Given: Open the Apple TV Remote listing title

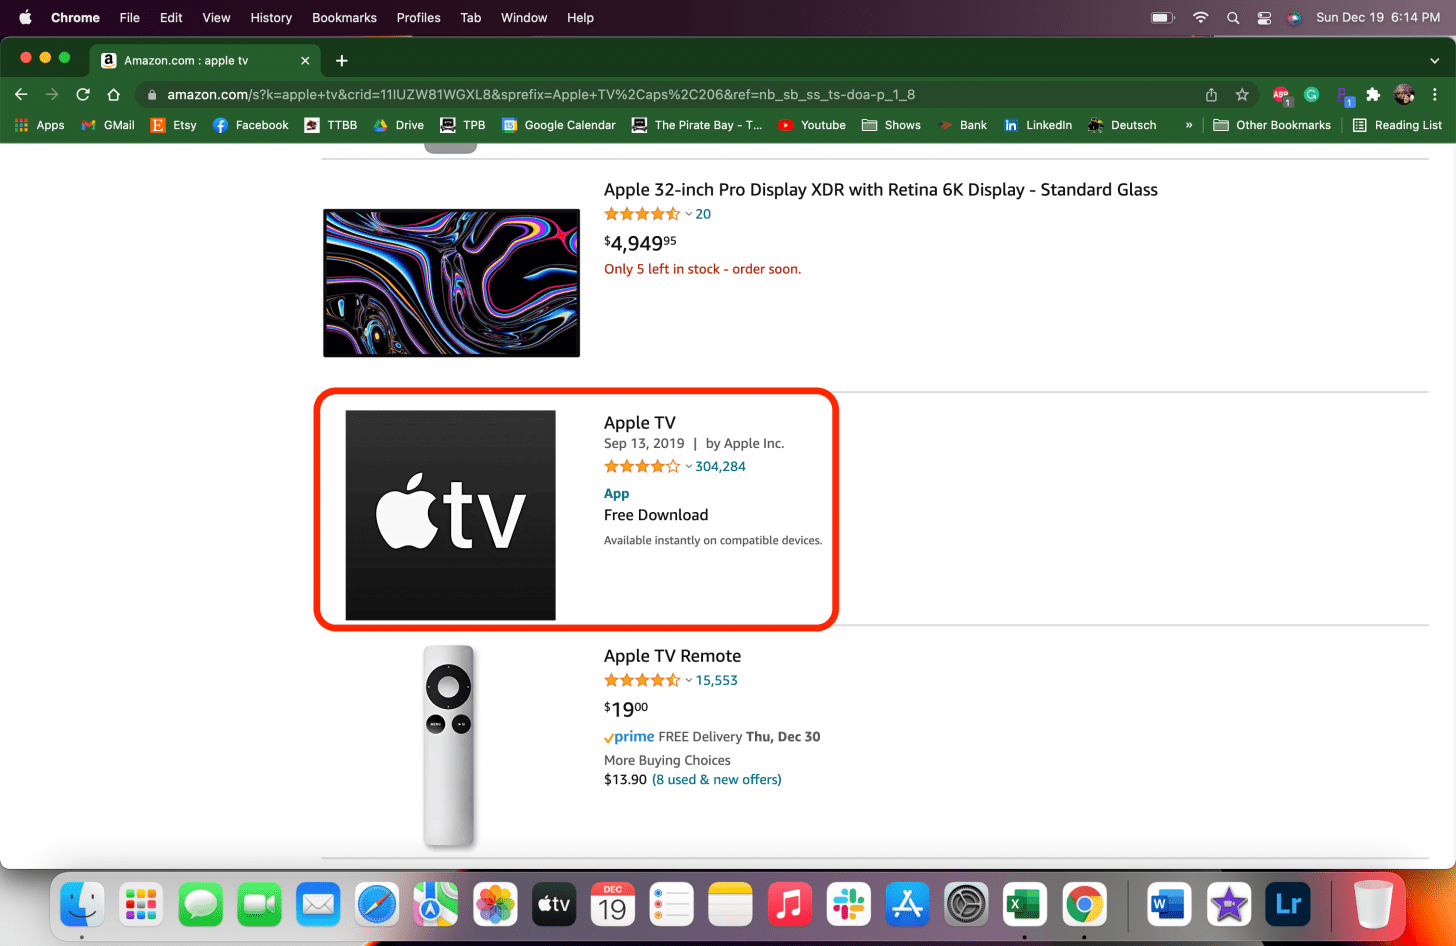Looking at the screenshot, I should 673,656.
